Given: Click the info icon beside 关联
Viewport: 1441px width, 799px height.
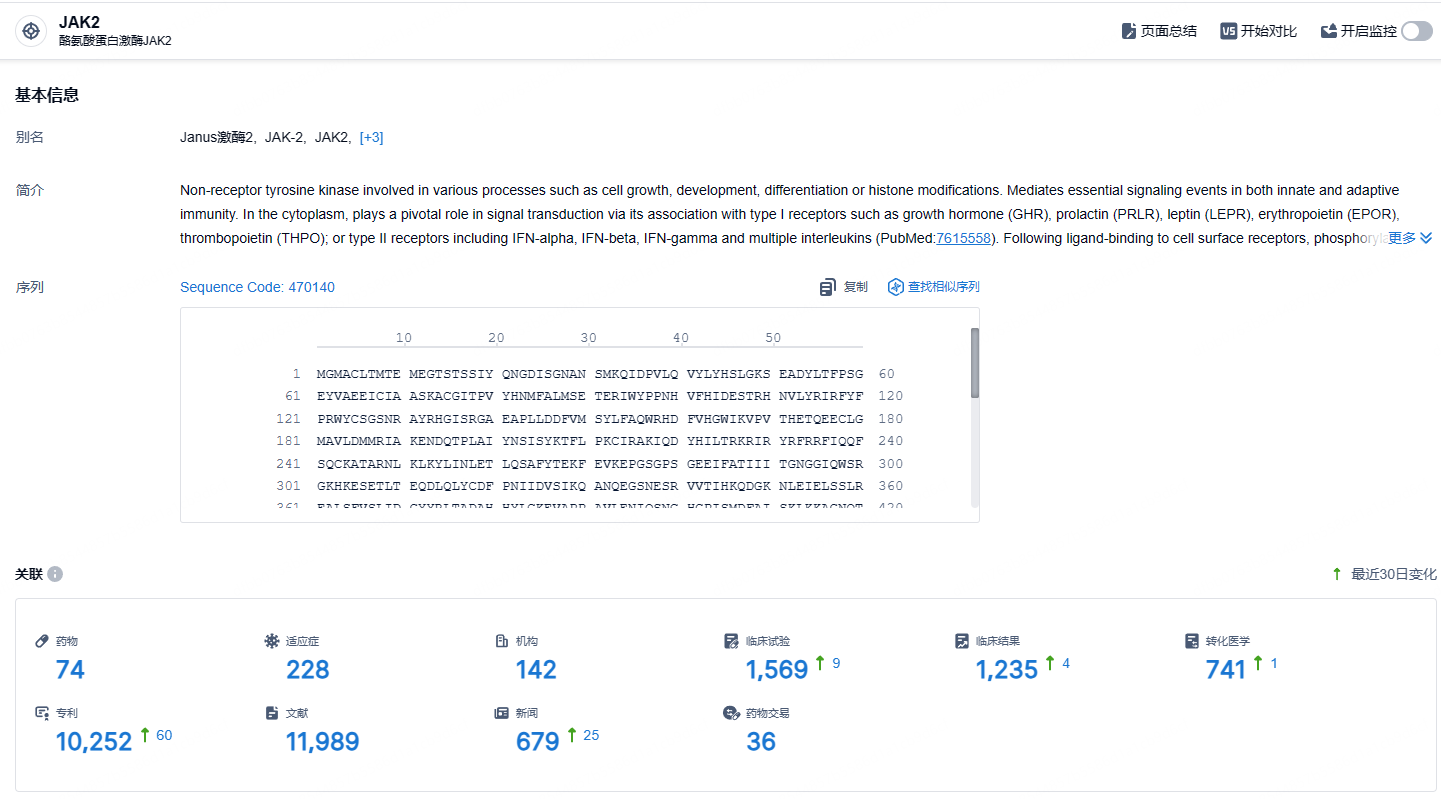Looking at the screenshot, I should pos(55,574).
